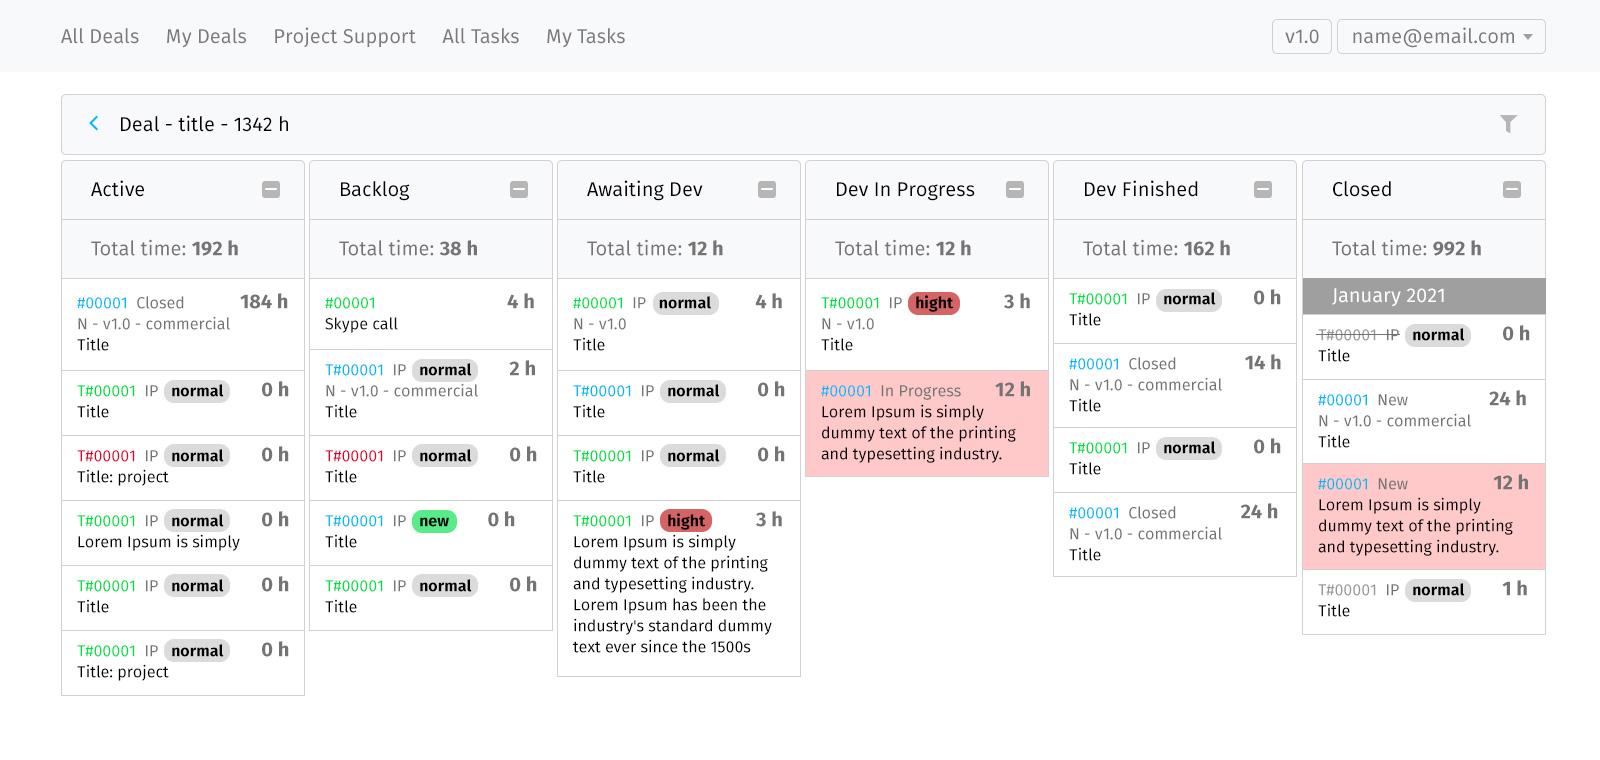Click the v1.0 version button

pos(1301,37)
